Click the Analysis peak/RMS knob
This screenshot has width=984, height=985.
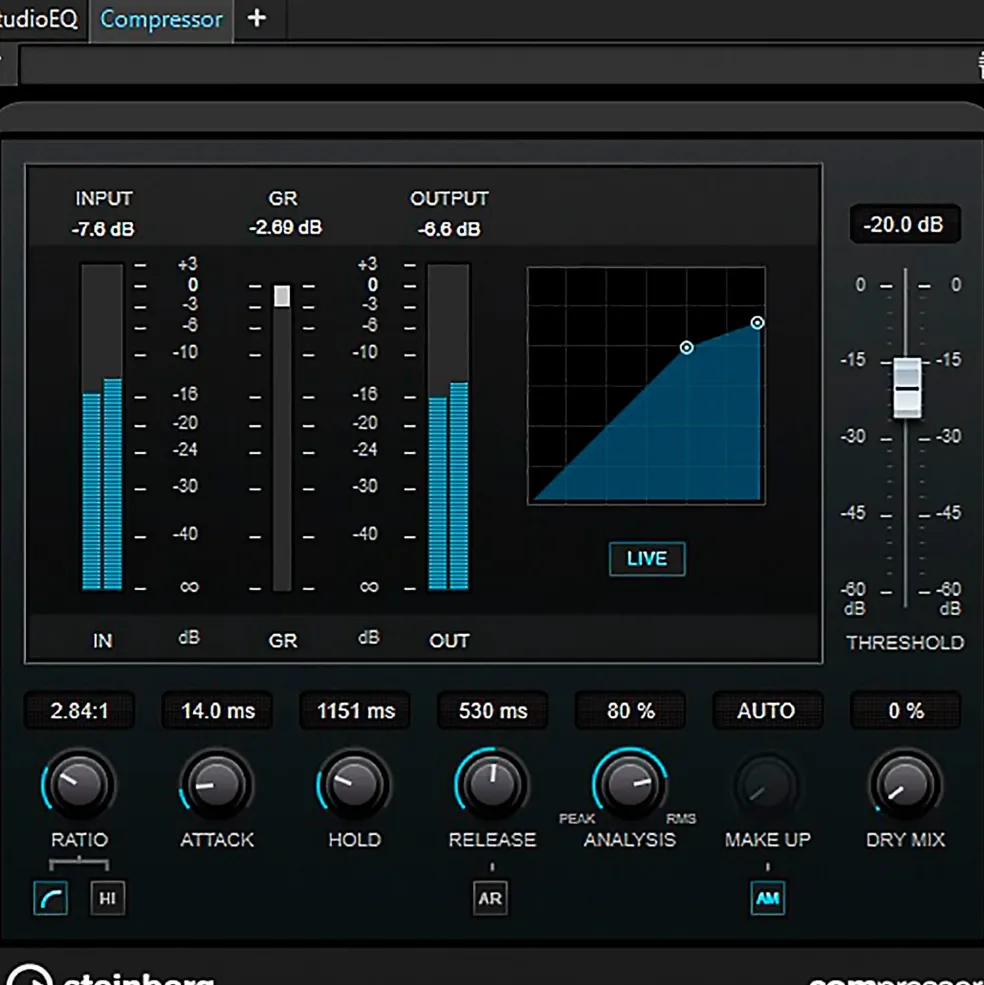[x=630, y=785]
